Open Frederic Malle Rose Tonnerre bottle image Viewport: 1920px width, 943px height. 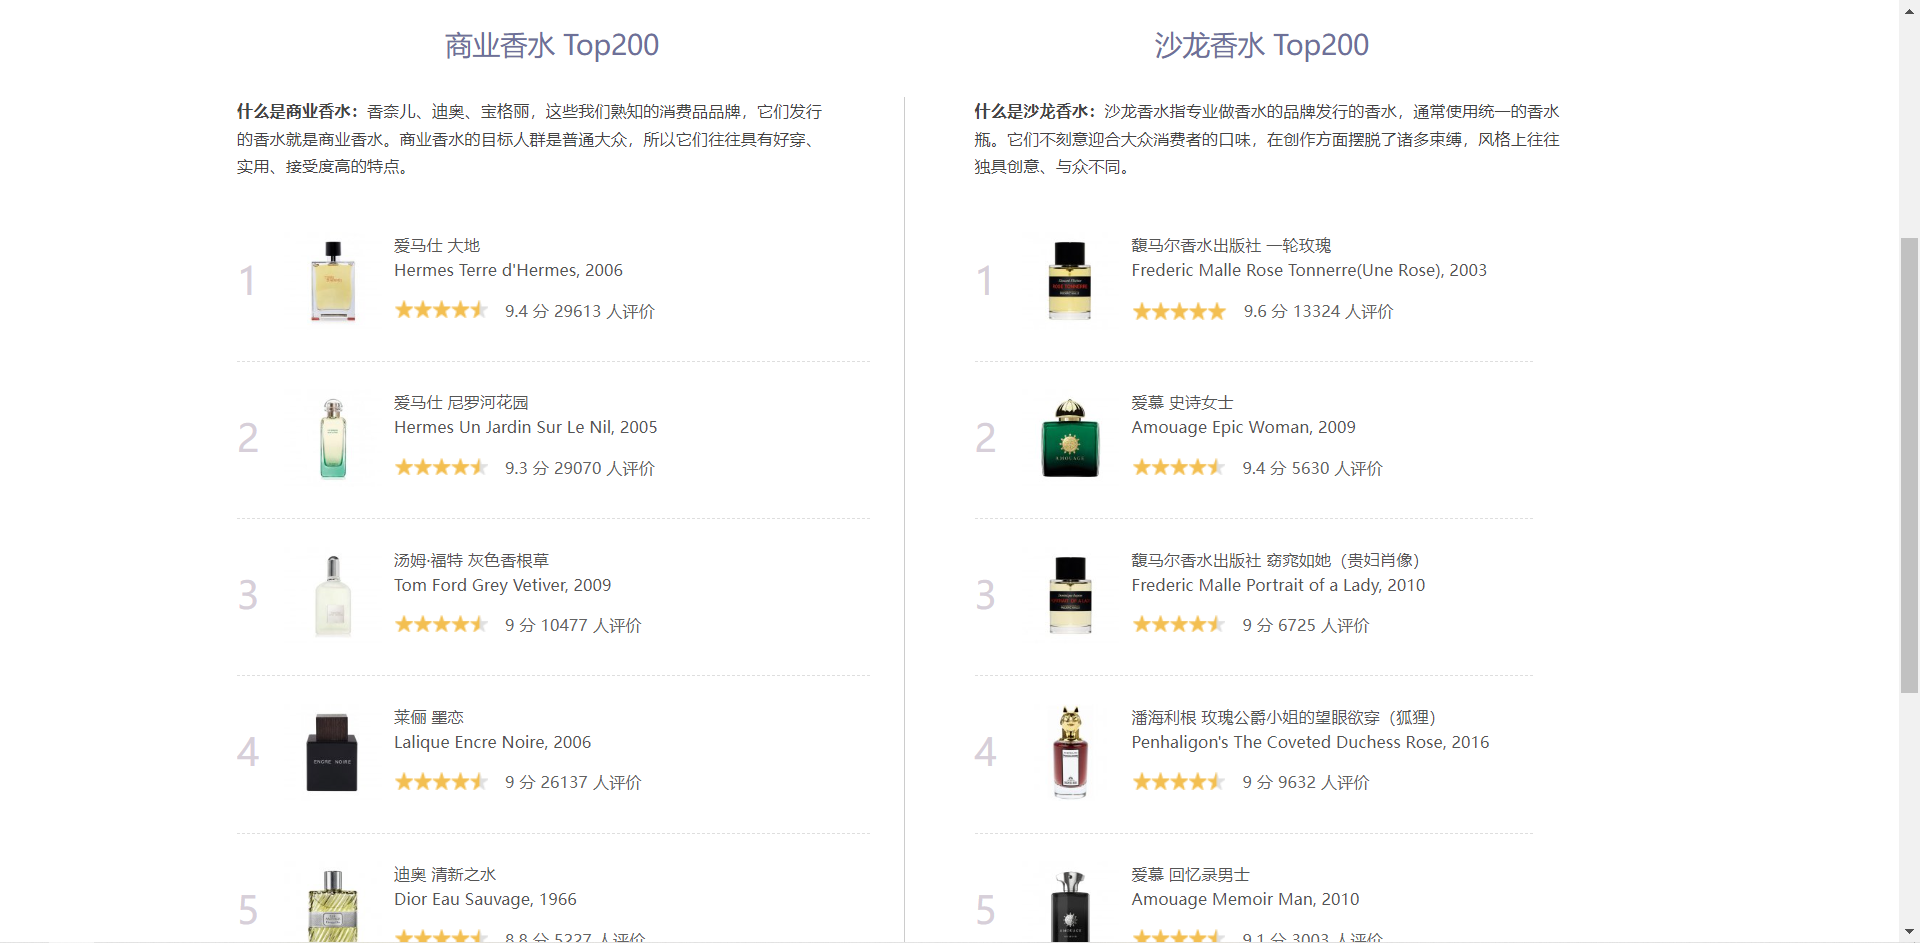pyautogui.click(x=1070, y=281)
